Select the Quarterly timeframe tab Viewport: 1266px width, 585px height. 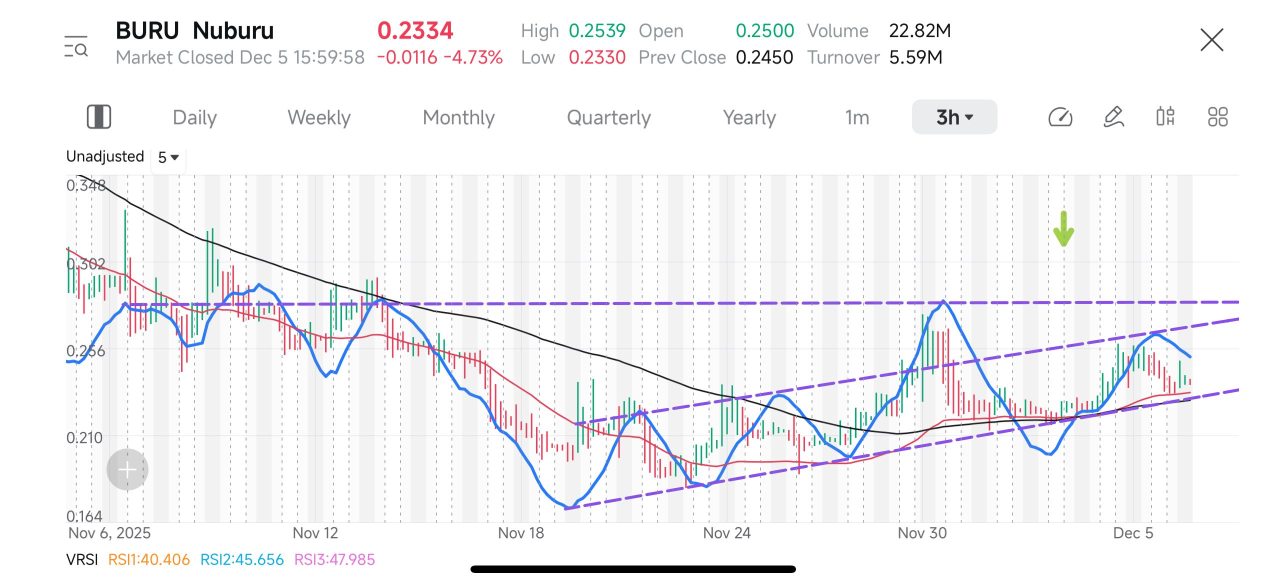click(608, 117)
